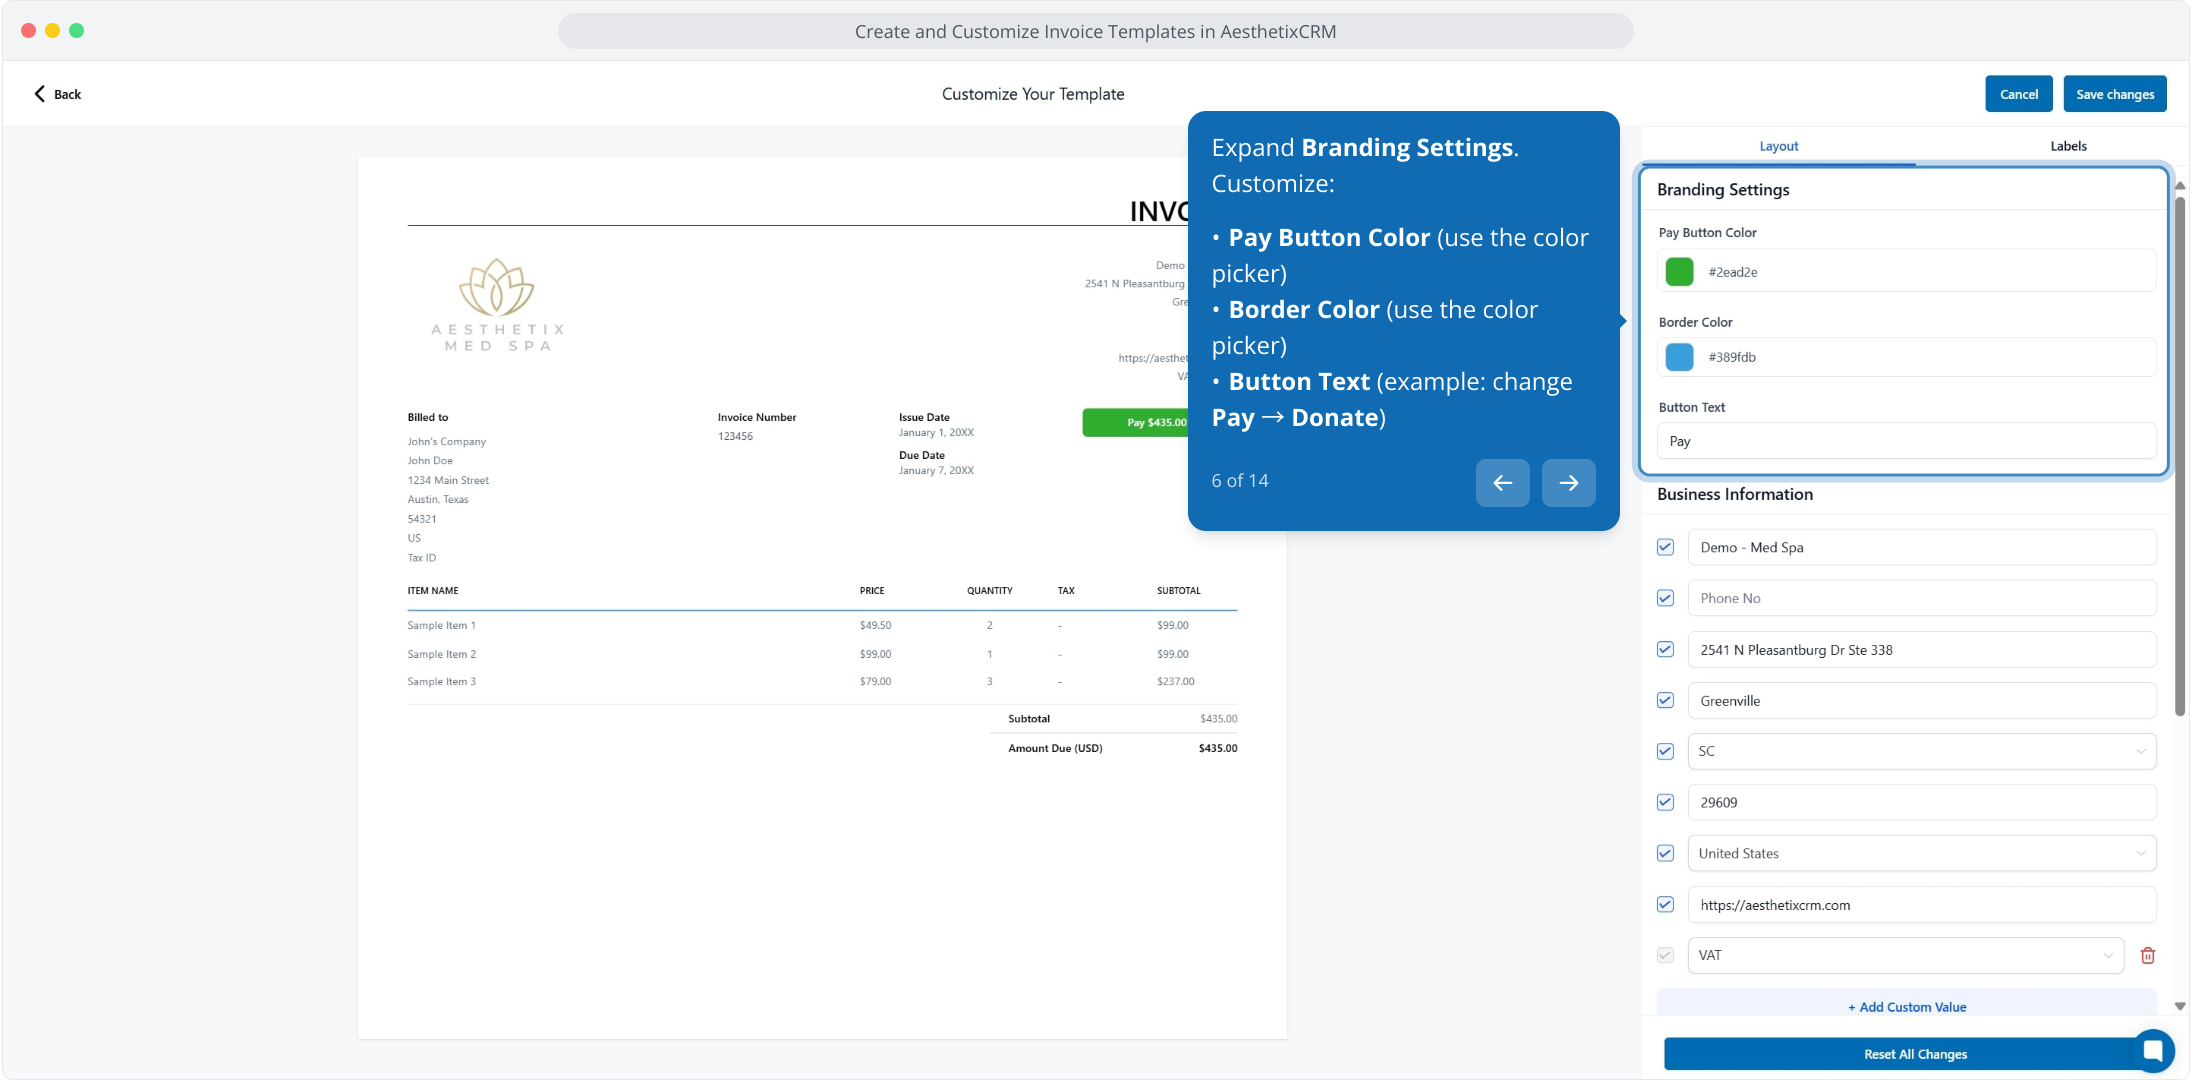Open the chat widget bubble icon
2192x1080 pixels.
click(2152, 1051)
